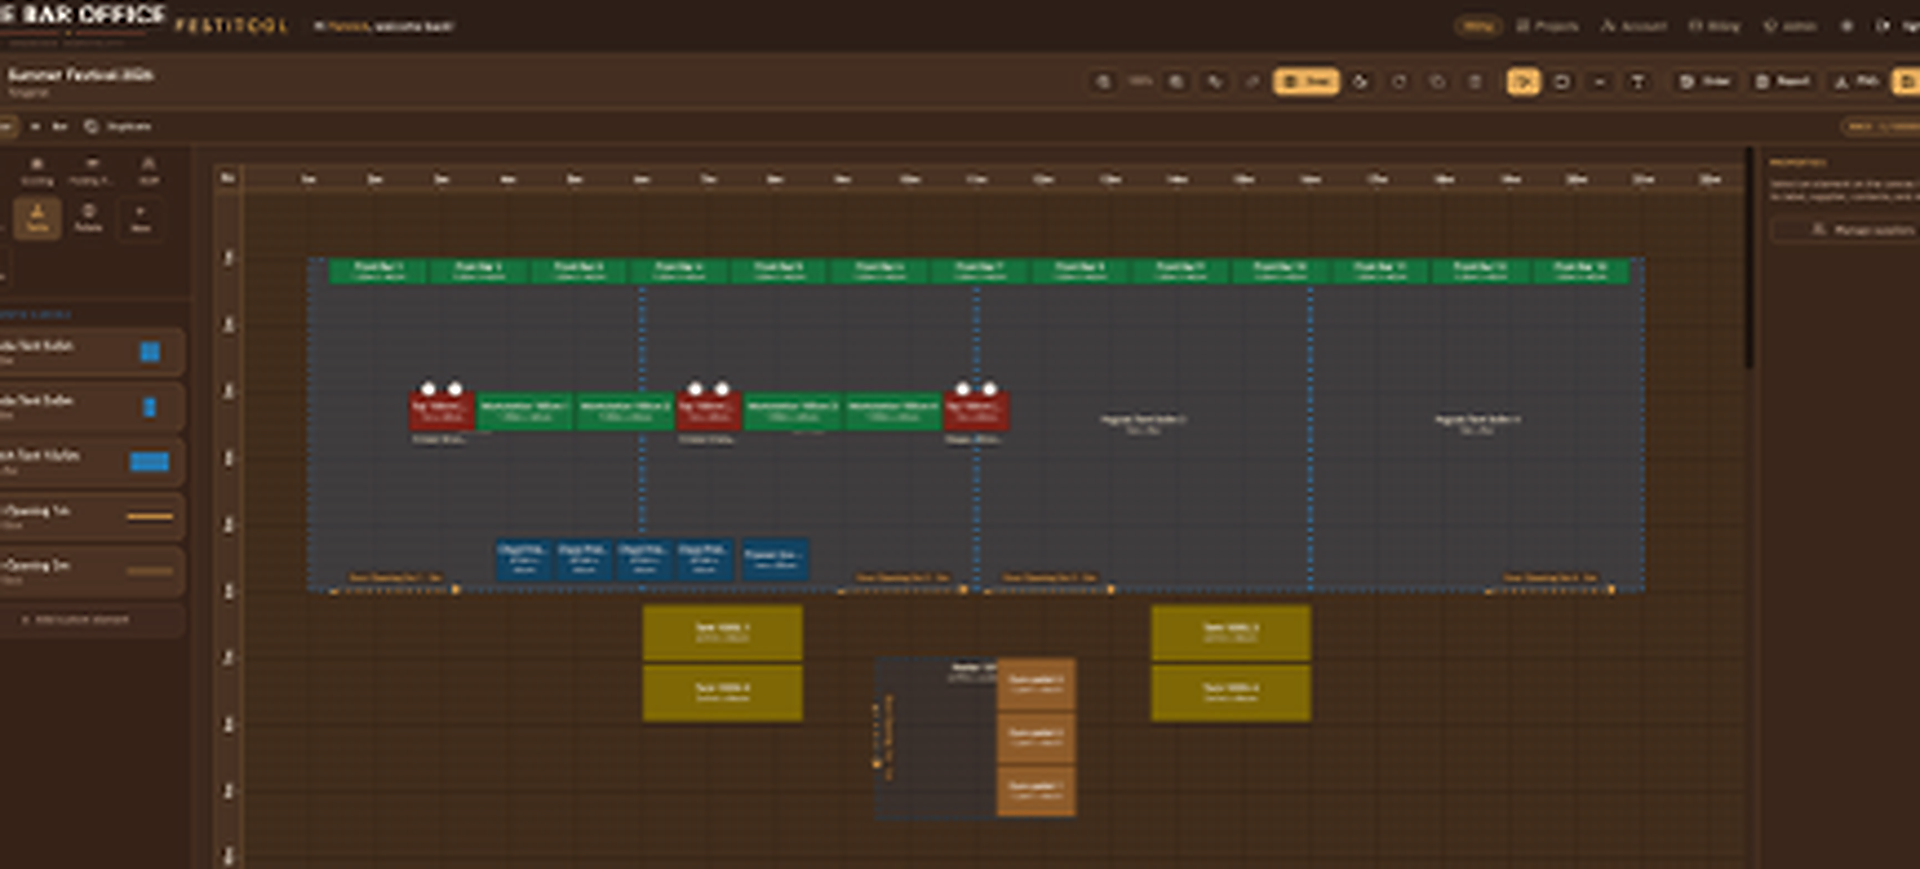Select the Tent 3x6m element with narrow swatch
Viewport: 1920px width, 869px height.
click(x=90, y=406)
